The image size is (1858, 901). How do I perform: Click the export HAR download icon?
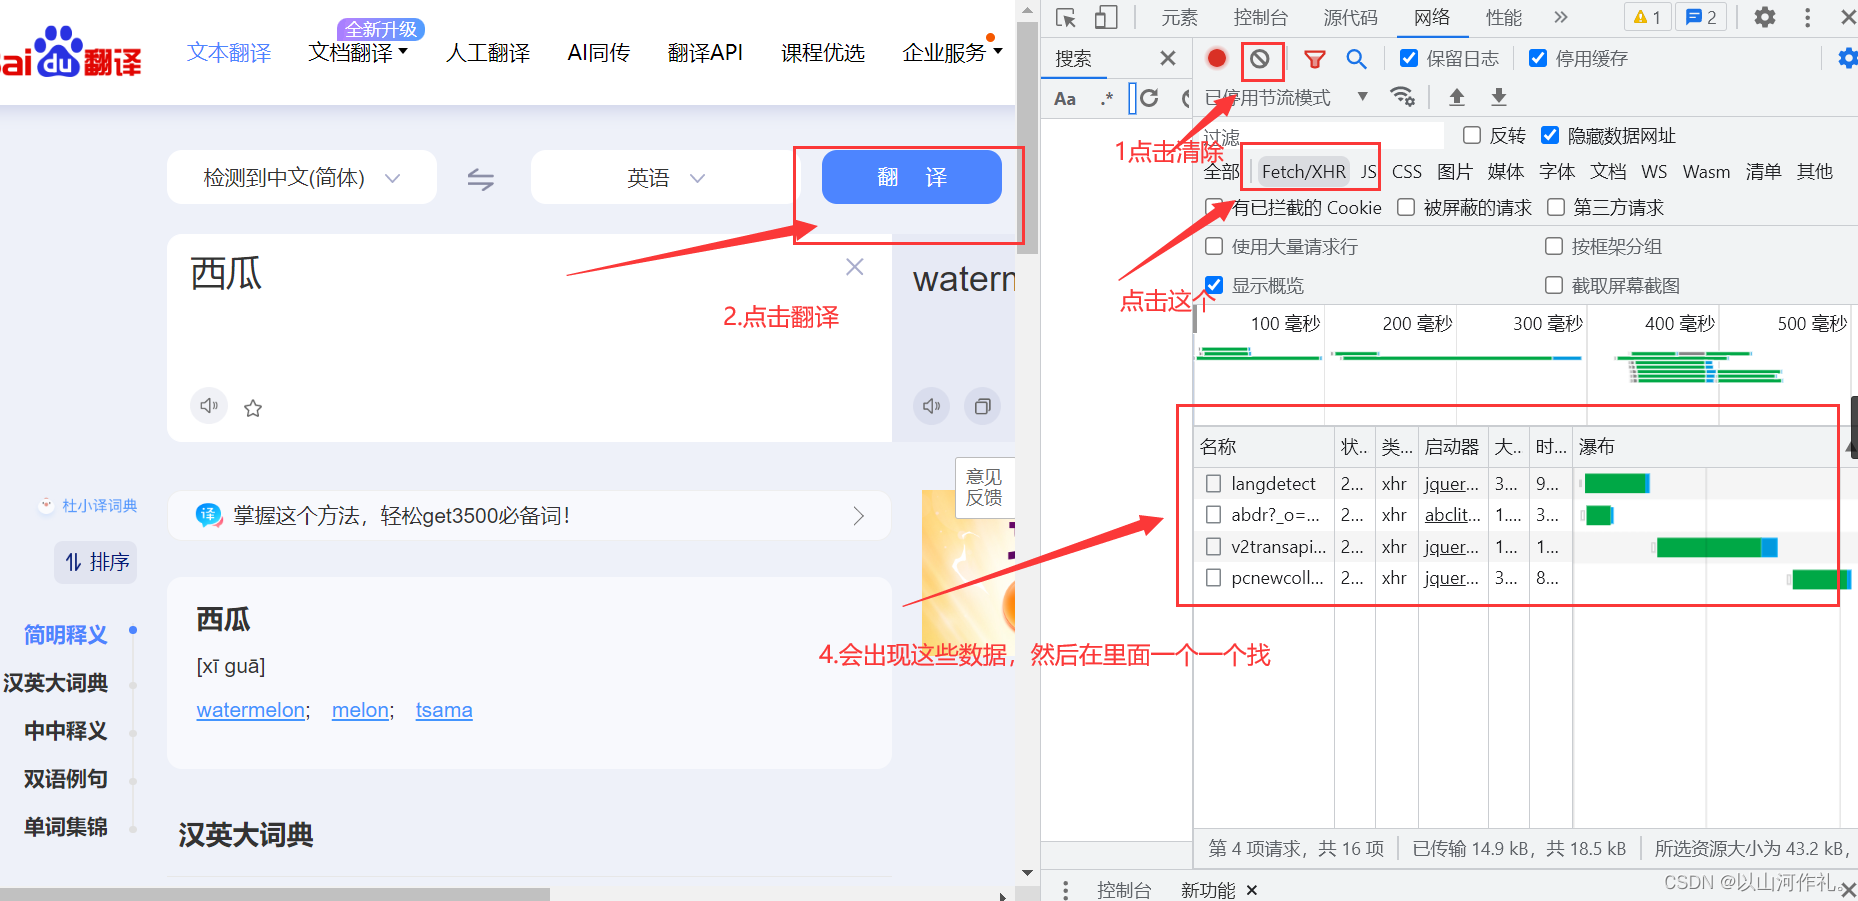pos(1498,97)
